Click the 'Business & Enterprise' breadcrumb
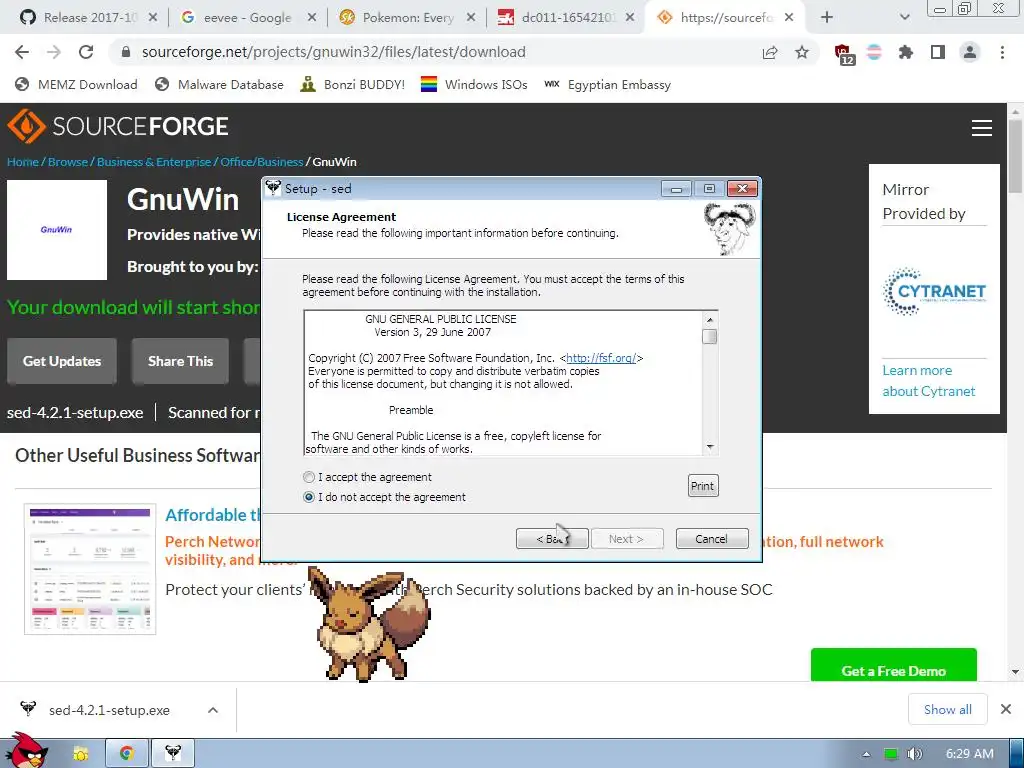This screenshot has height=768, width=1024. pyautogui.click(x=154, y=162)
